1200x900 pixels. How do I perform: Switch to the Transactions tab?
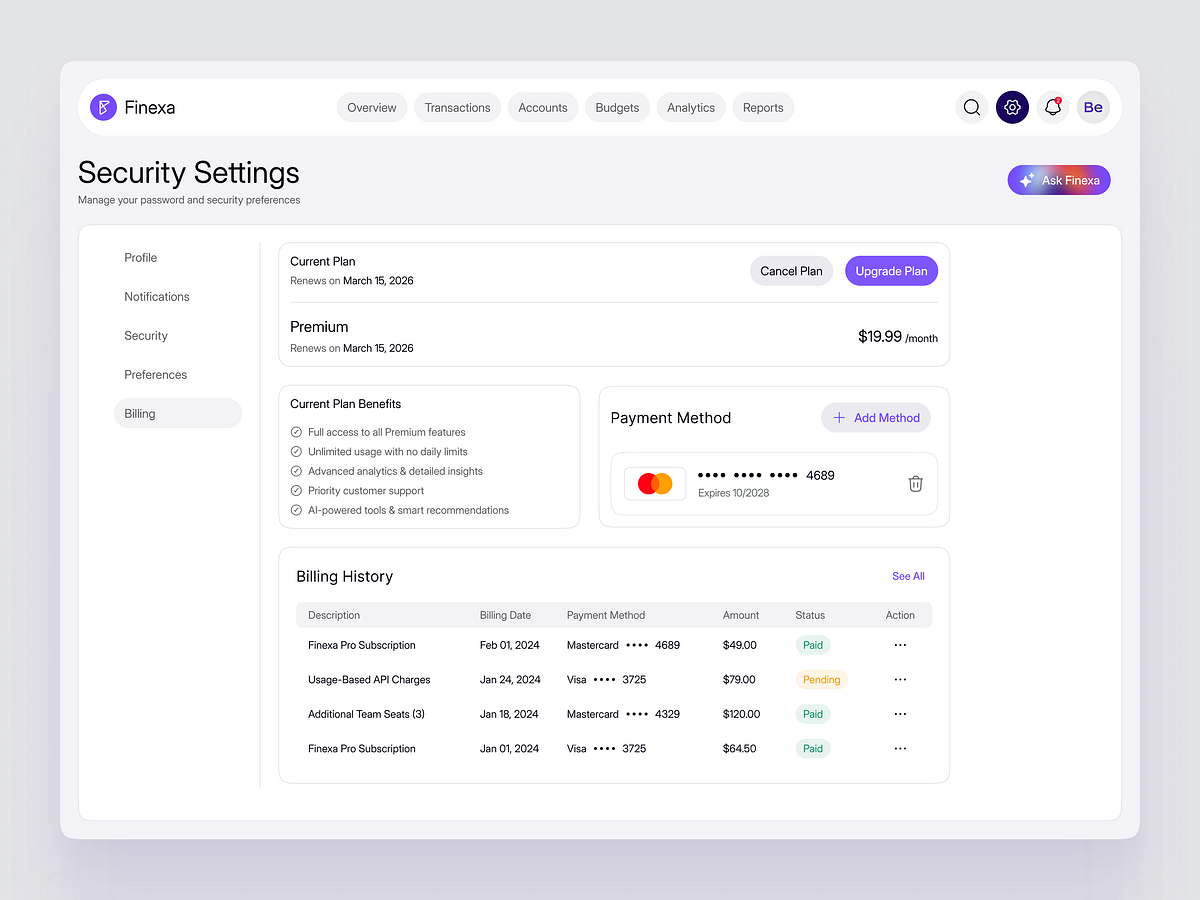pos(457,107)
